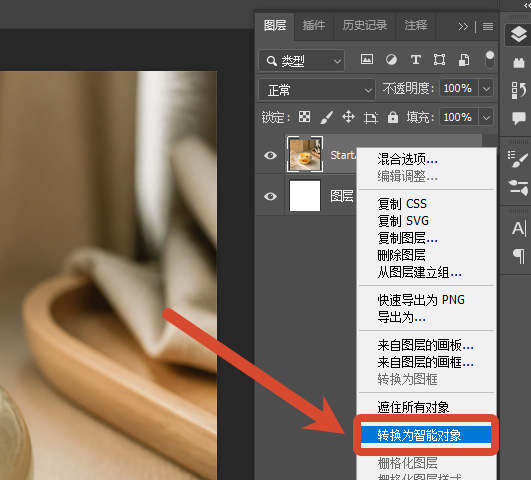Filter for type layers (T icon)
Screen dimensions: 531x480
click(416, 60)
